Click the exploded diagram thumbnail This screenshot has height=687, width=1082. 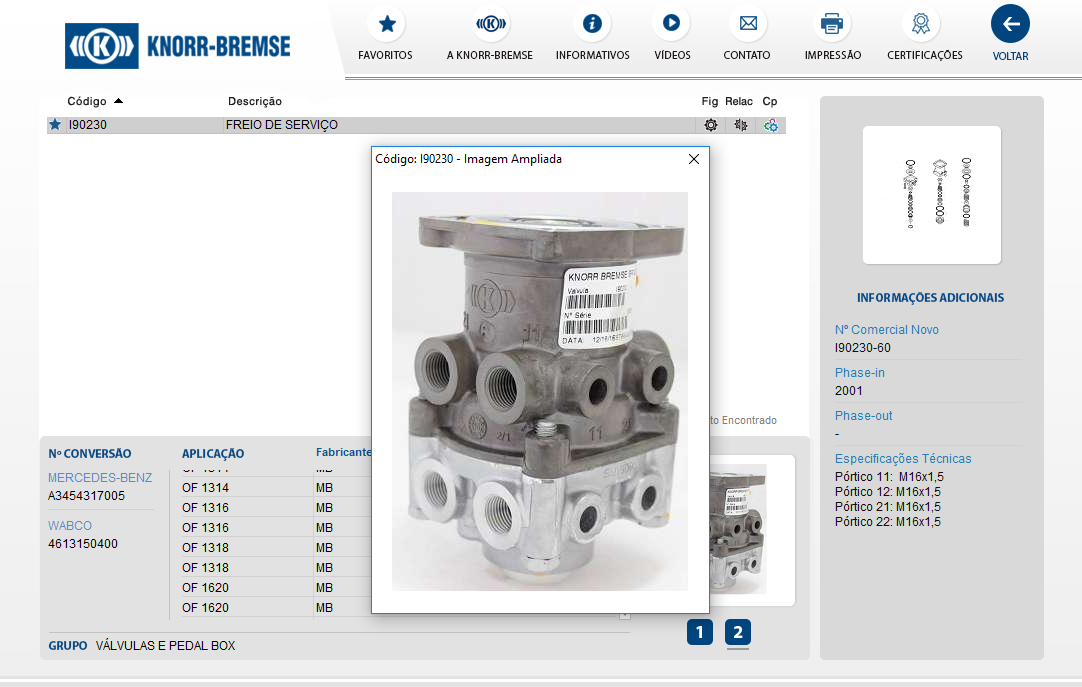932,194
